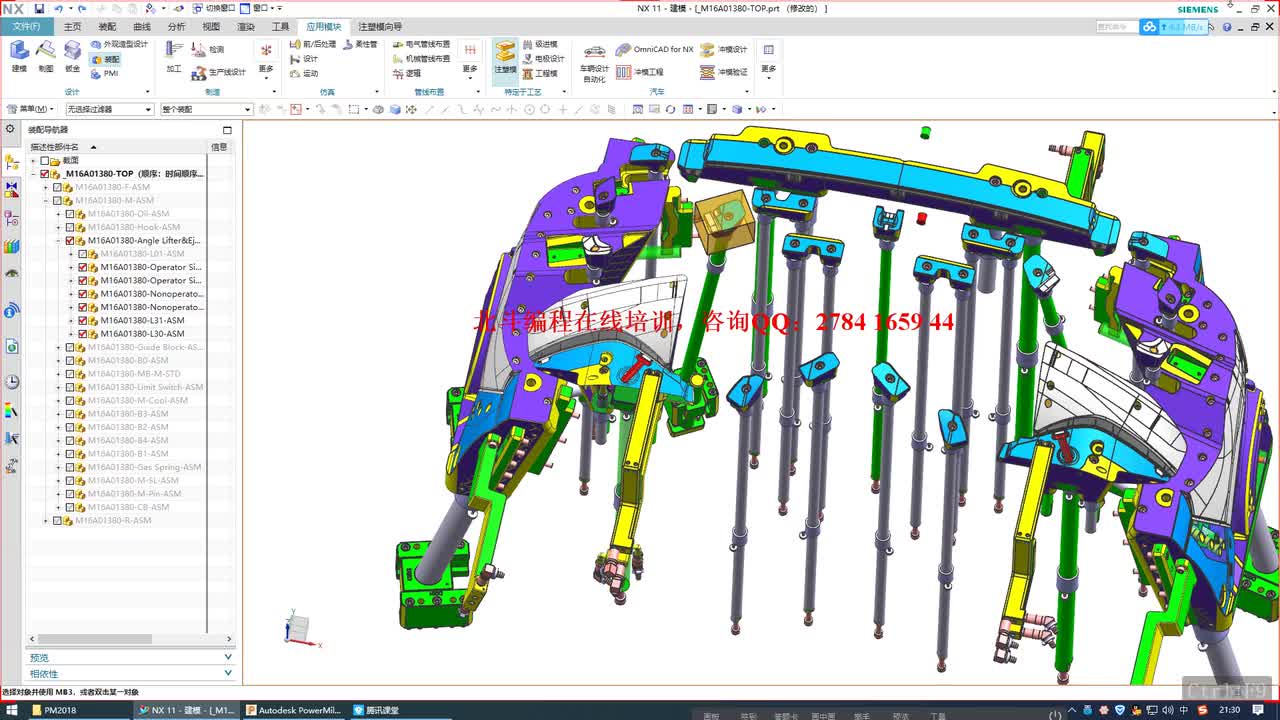The image size is (1280, 720).
Task: Switch to the 曲线 Curve ribbon tab
Action: 142,27
